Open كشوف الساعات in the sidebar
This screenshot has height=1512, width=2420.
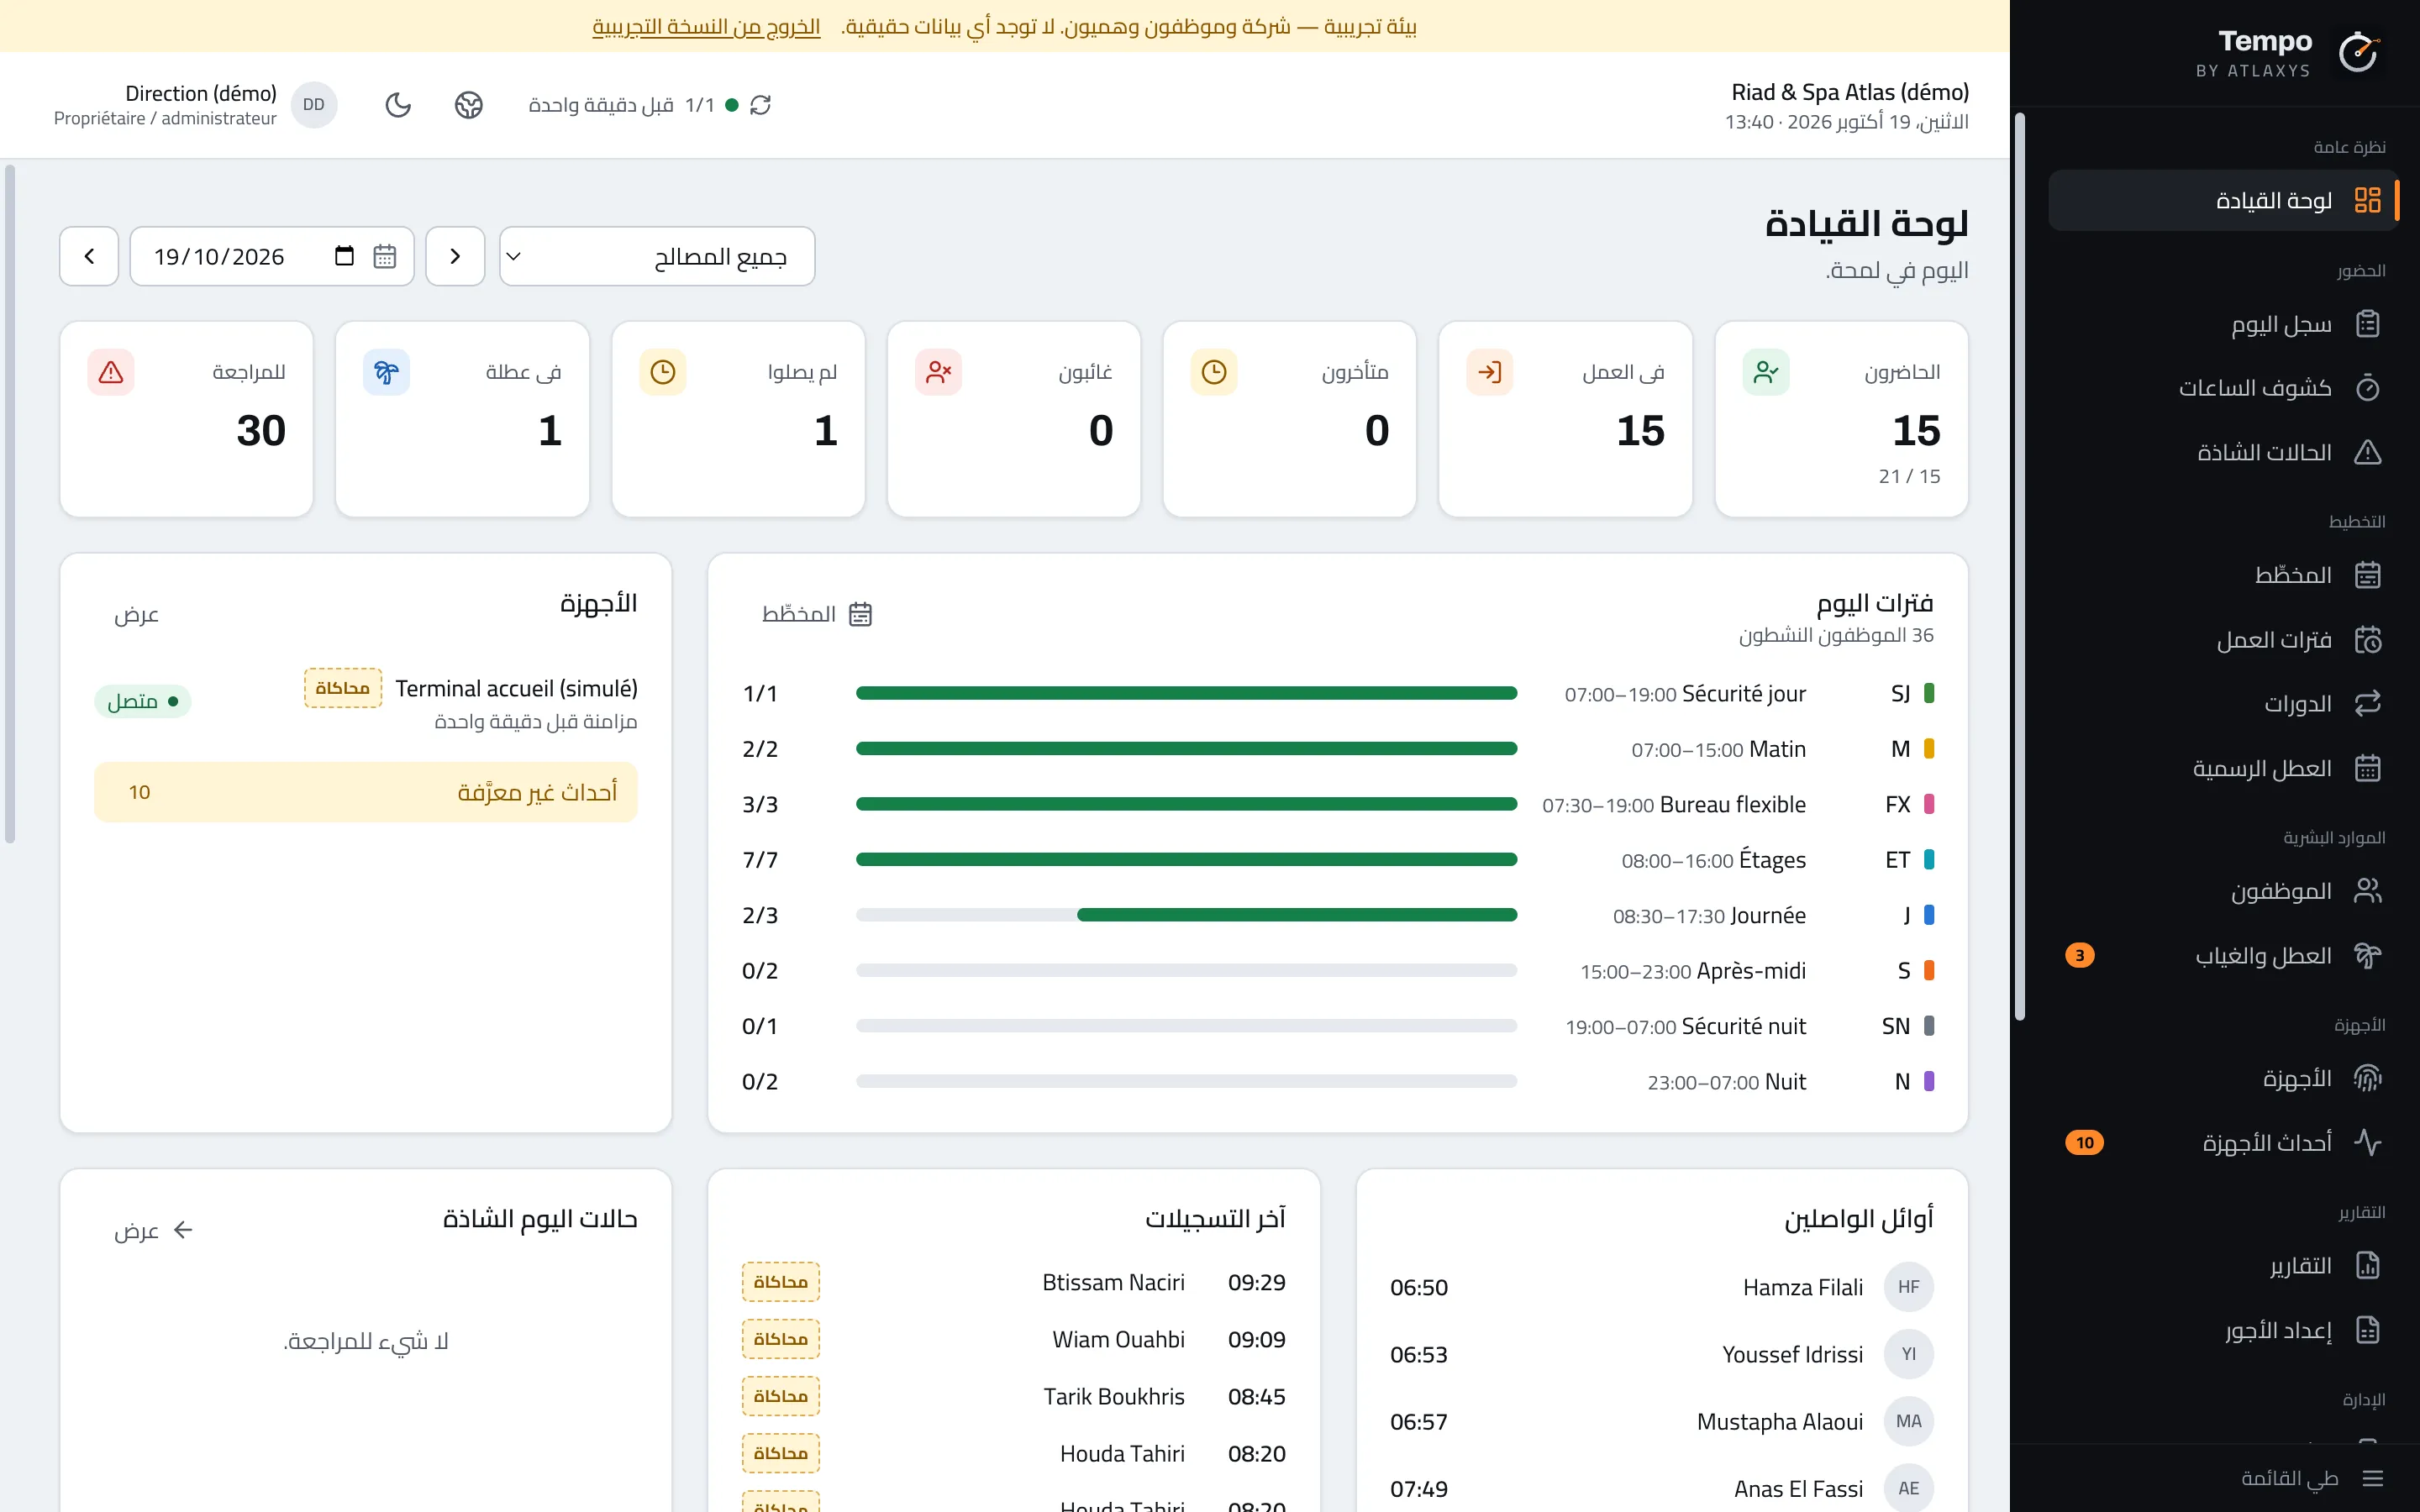coord(2223,388)
